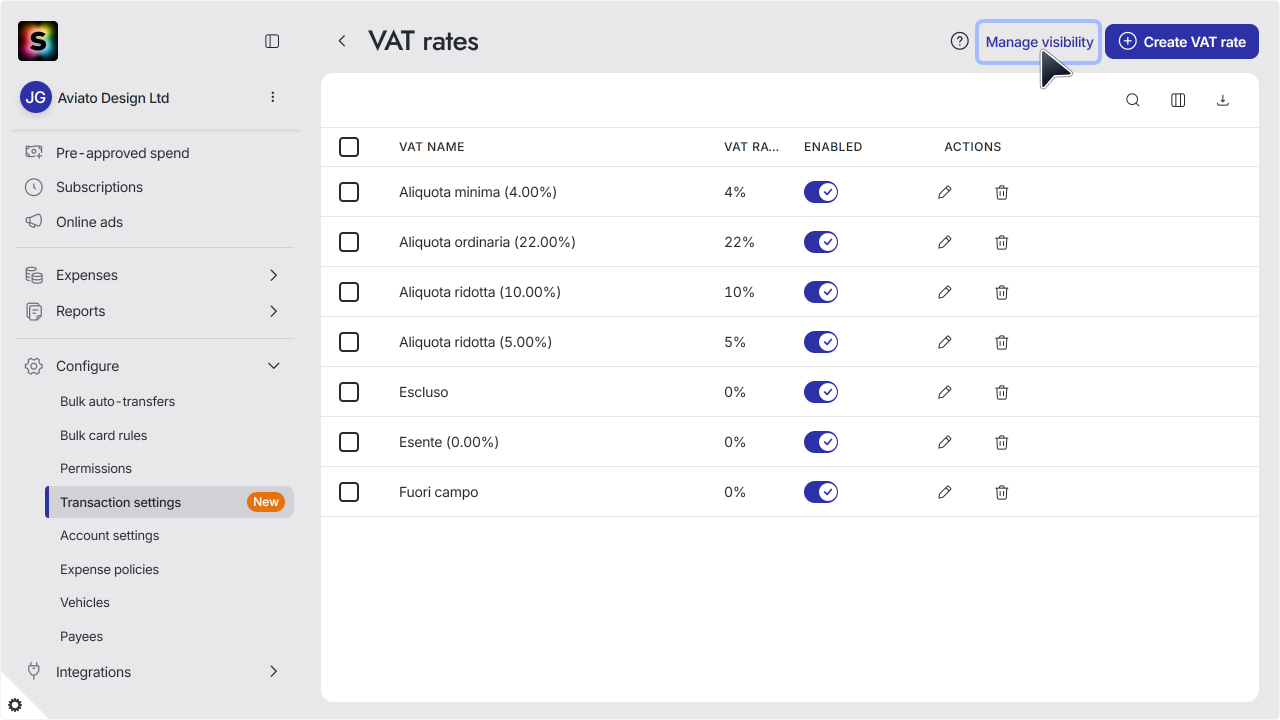Expand the Integrations section chevron

(x=274, y=672)
